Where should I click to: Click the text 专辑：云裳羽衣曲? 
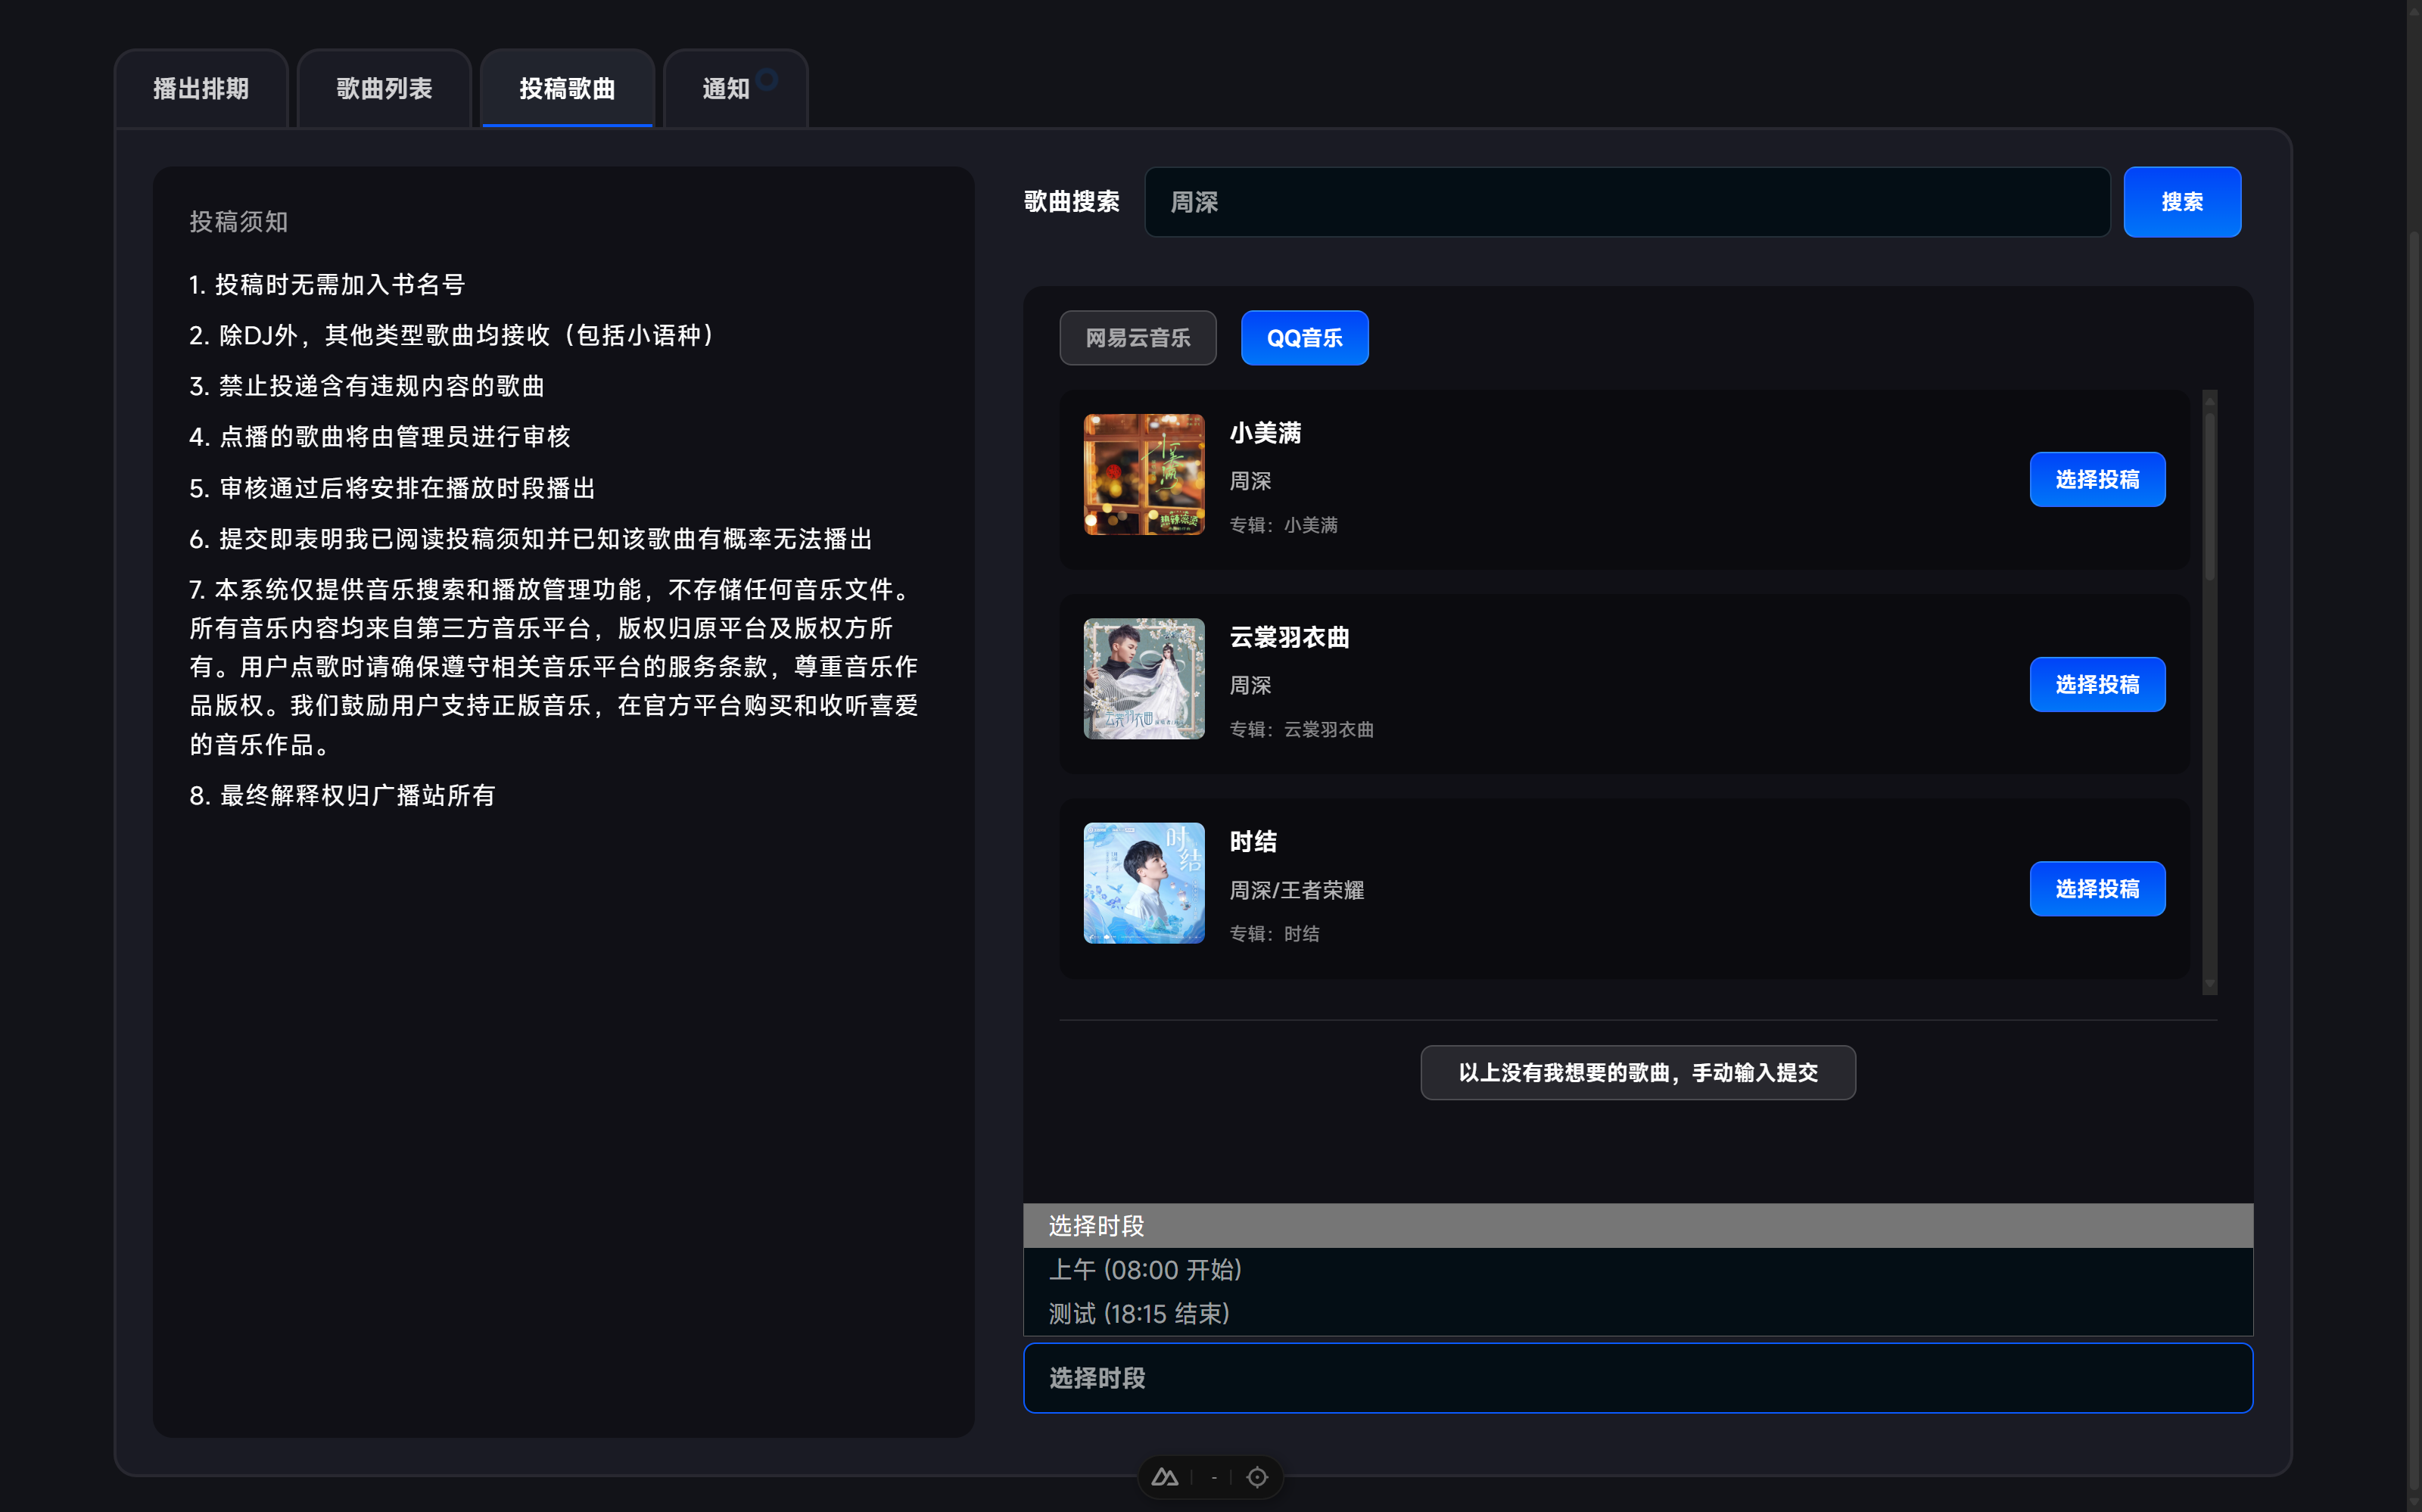click(1301, 730)
